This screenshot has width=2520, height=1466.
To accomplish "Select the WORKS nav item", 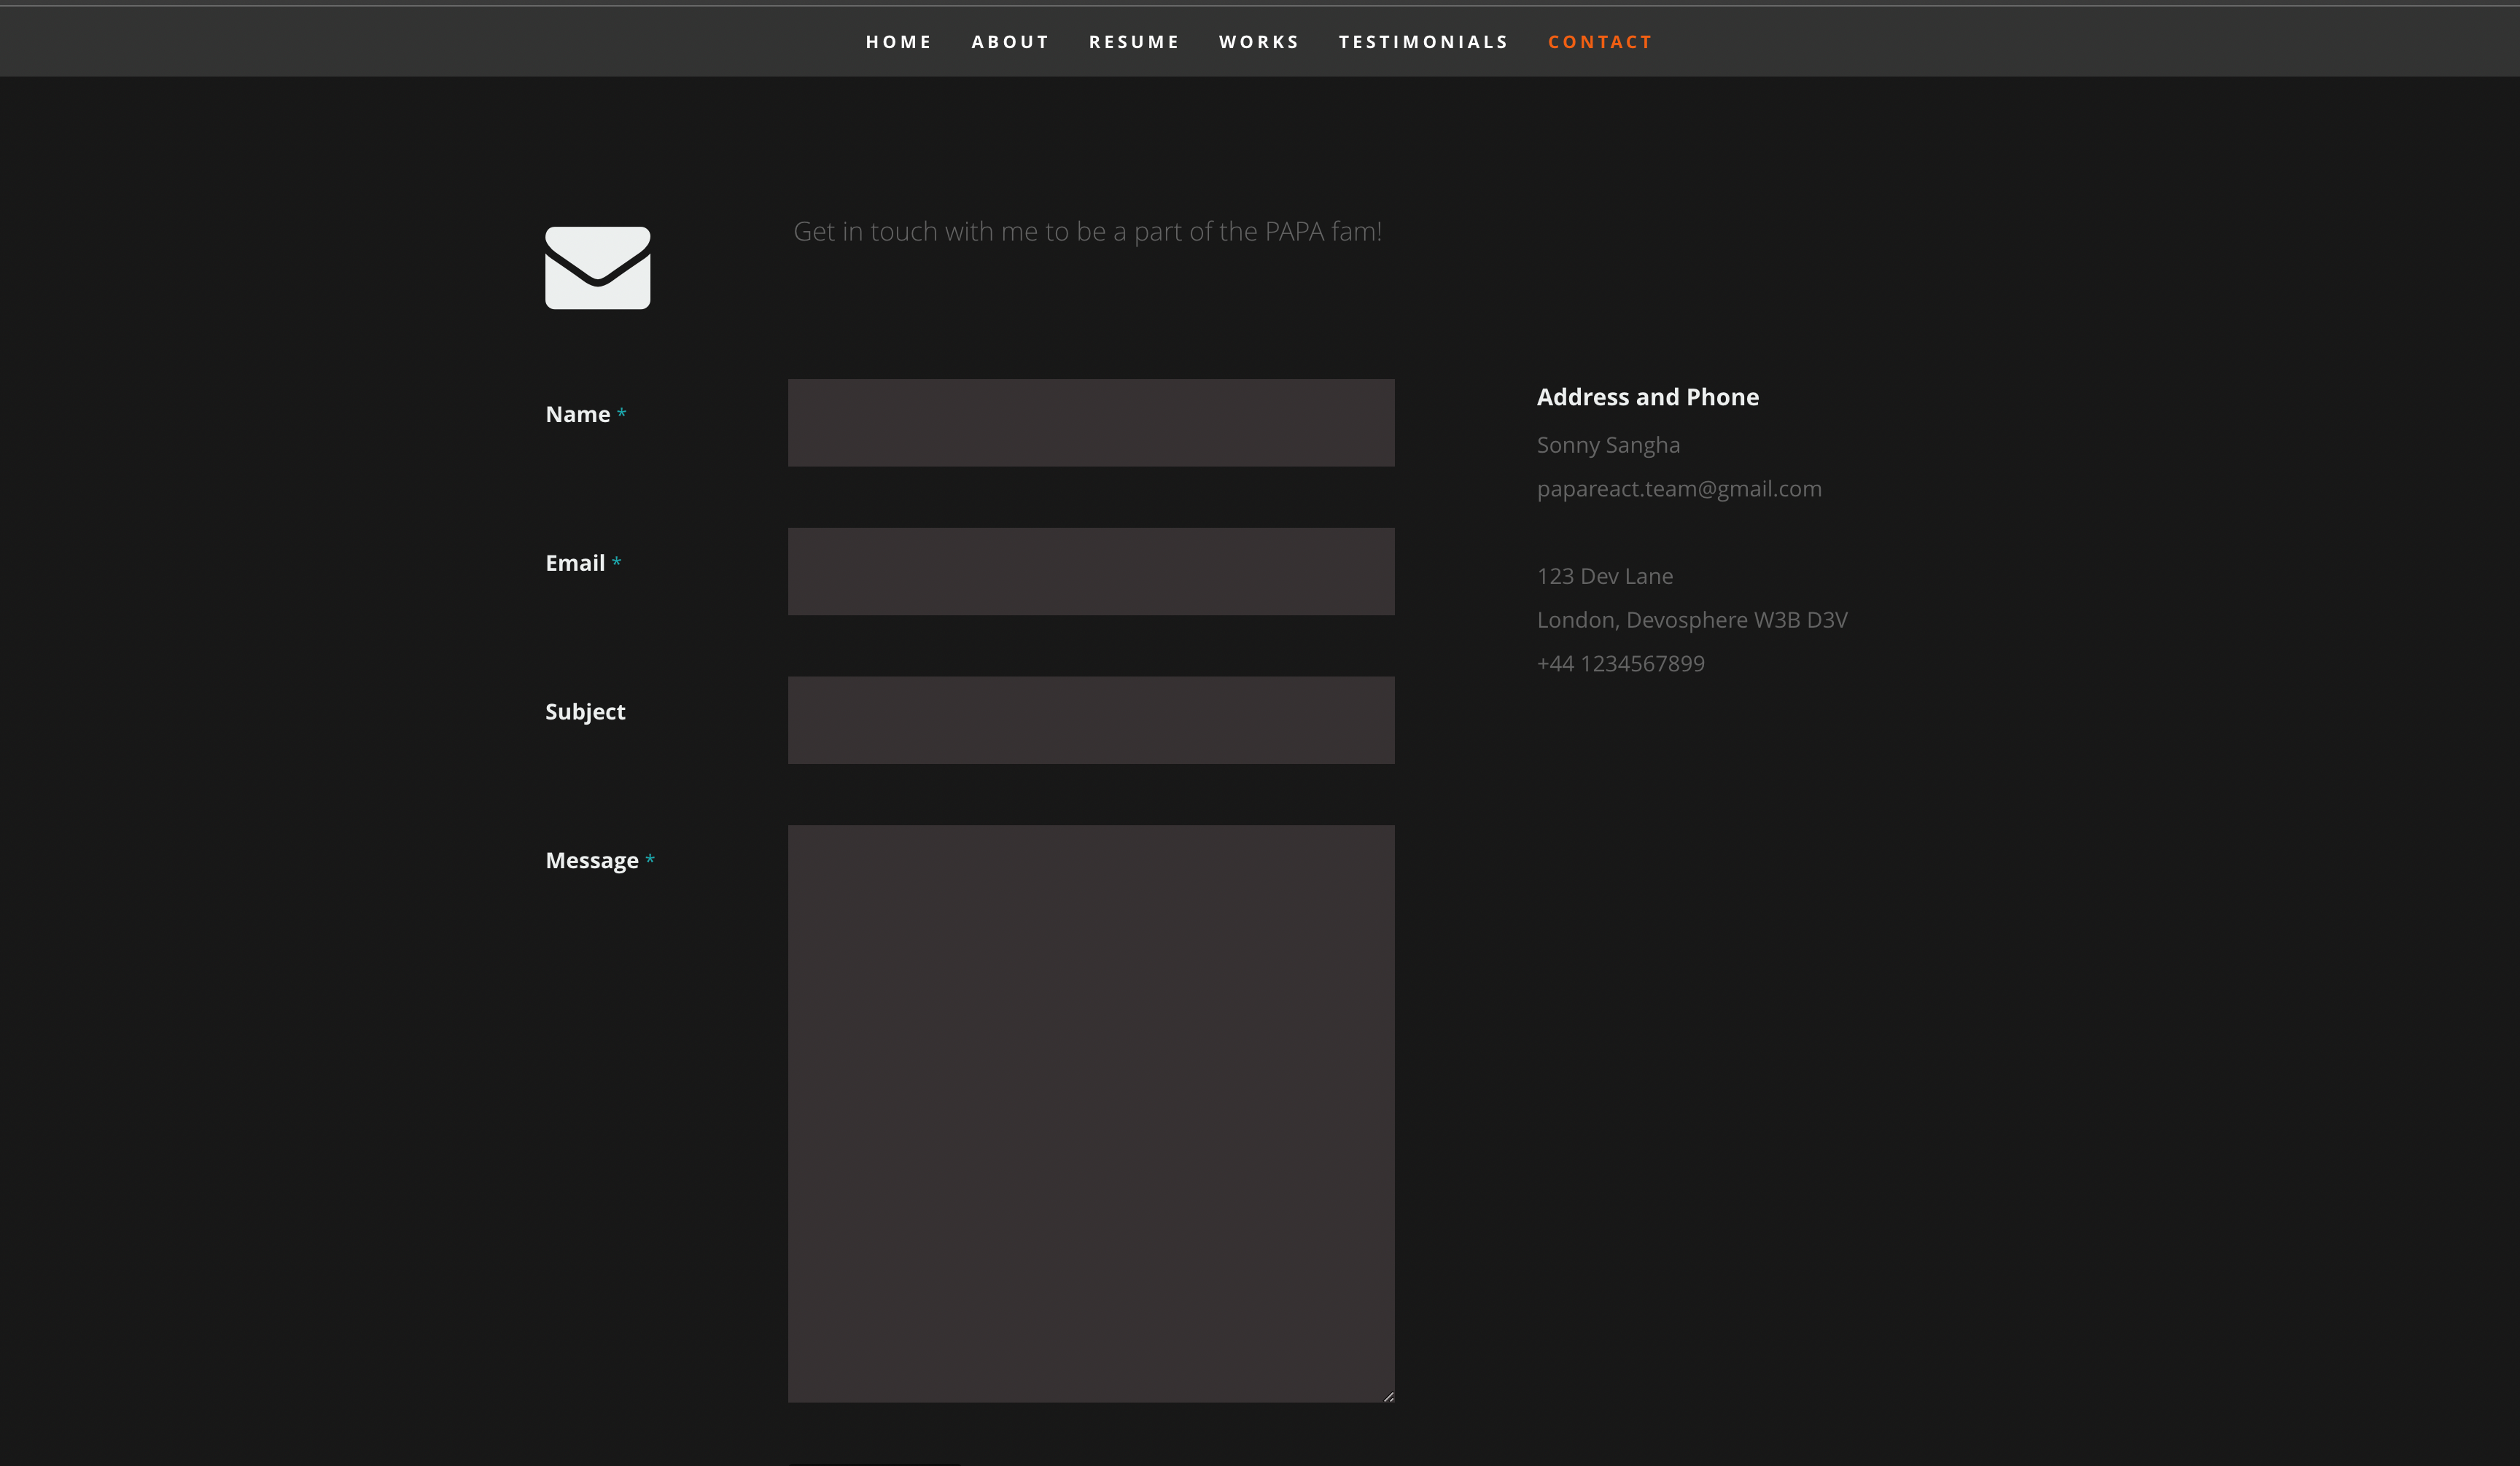I will [1258, 42].
